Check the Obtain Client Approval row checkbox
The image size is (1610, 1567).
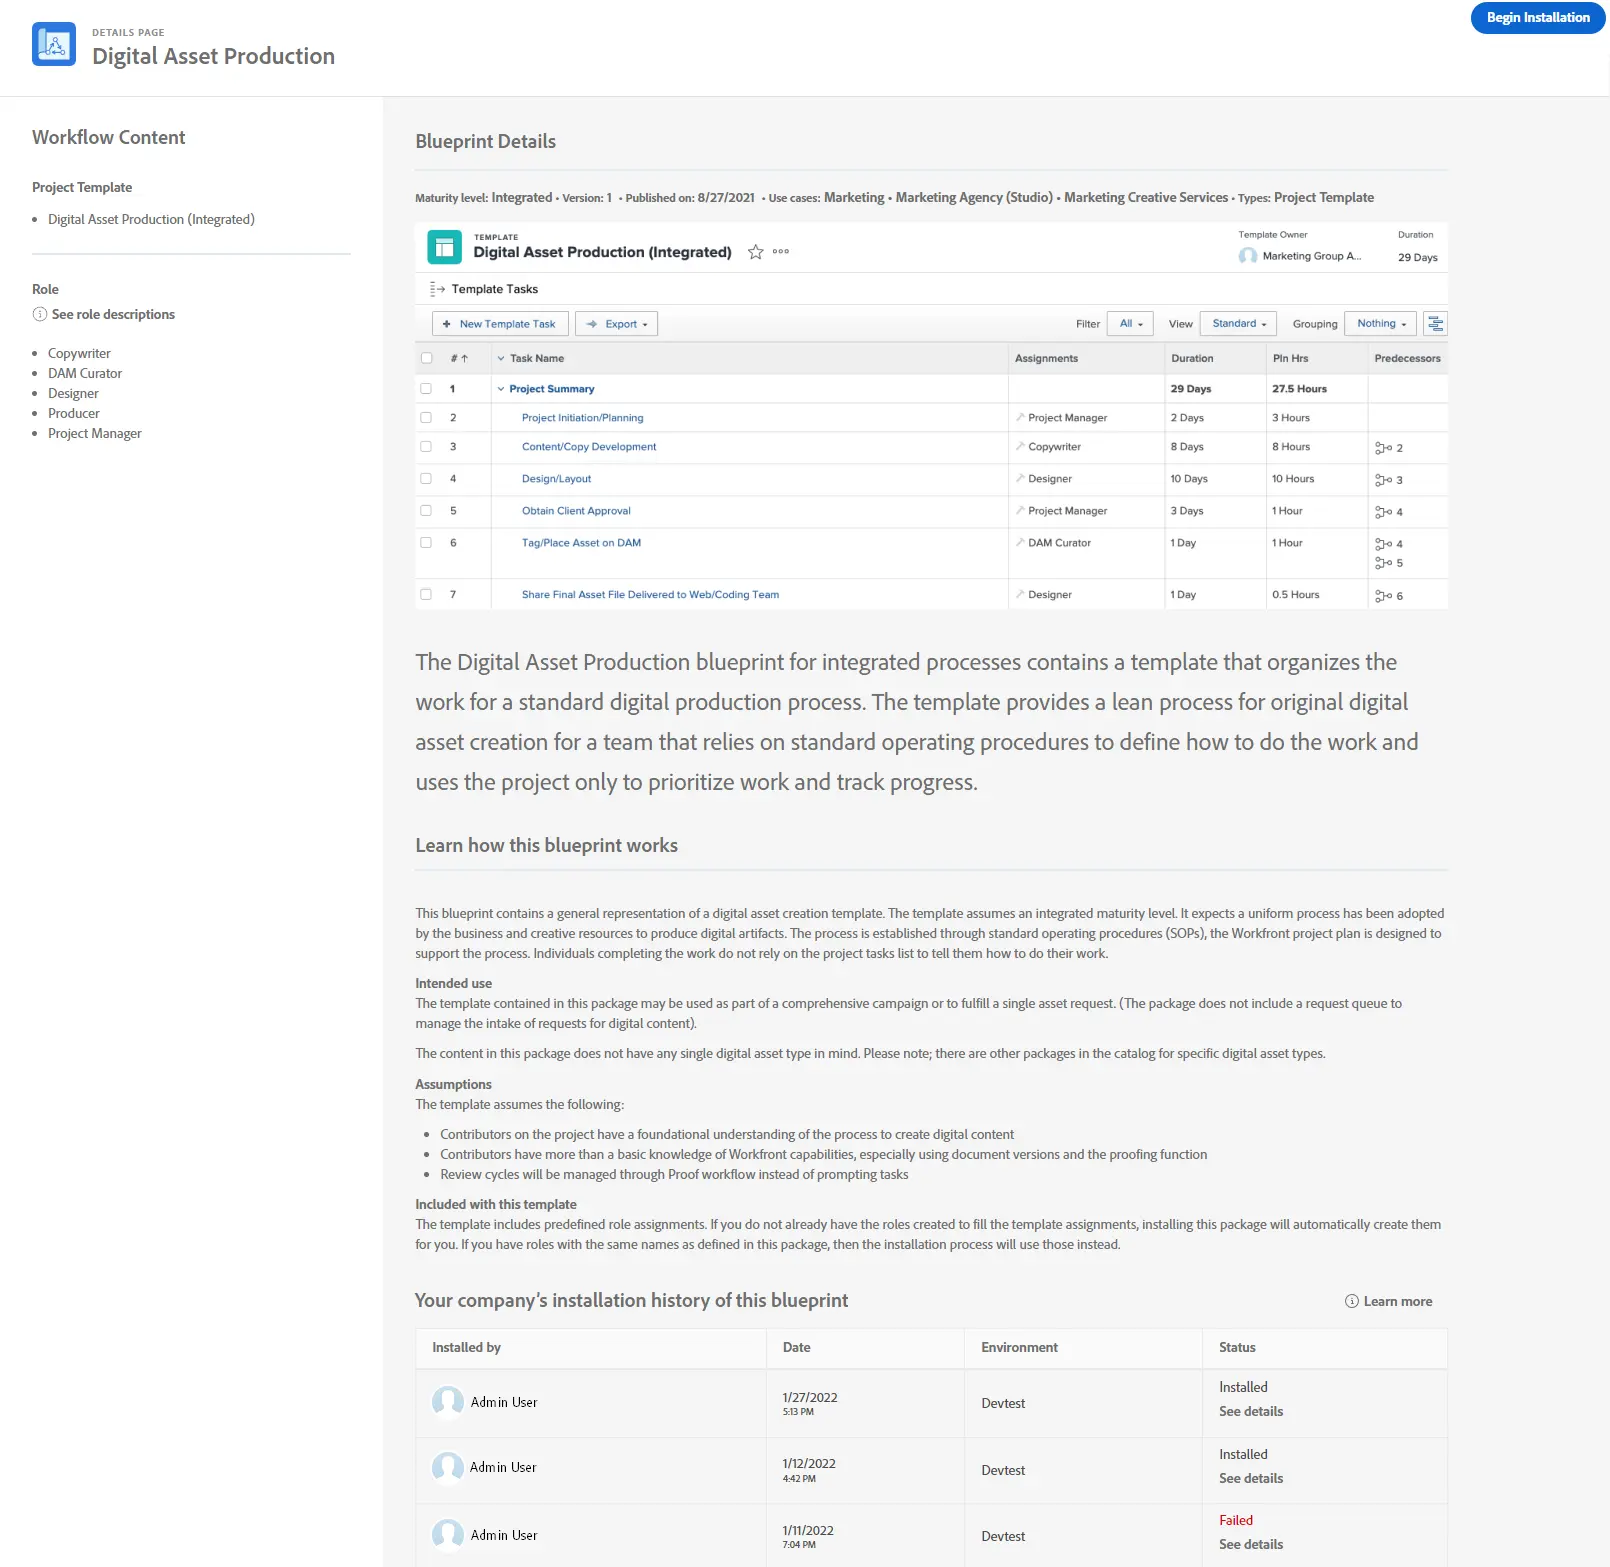click(x=426, y=510)
